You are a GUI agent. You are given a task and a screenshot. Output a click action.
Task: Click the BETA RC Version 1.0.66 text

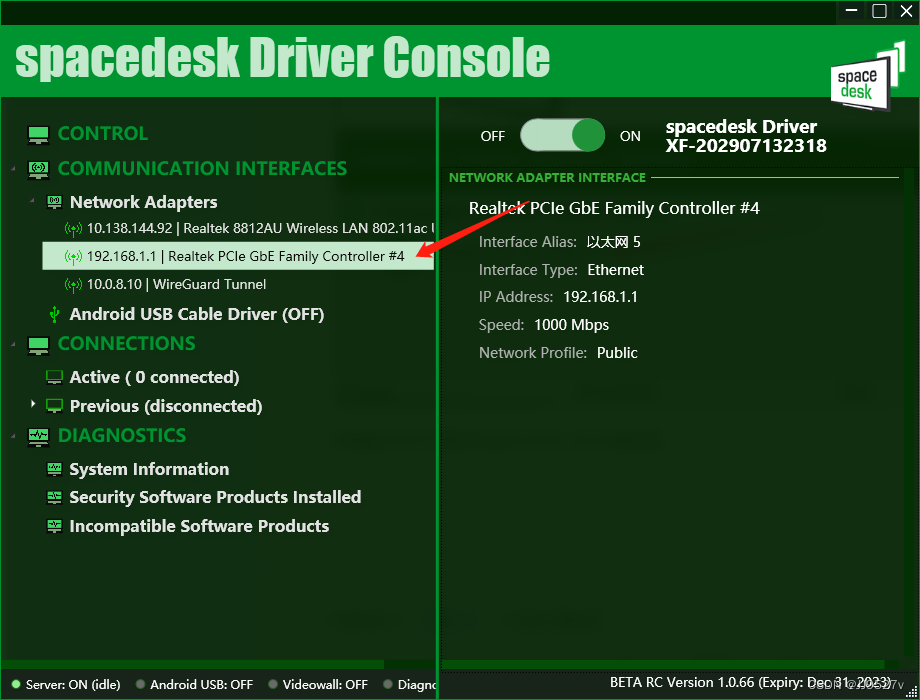(682, 682)
